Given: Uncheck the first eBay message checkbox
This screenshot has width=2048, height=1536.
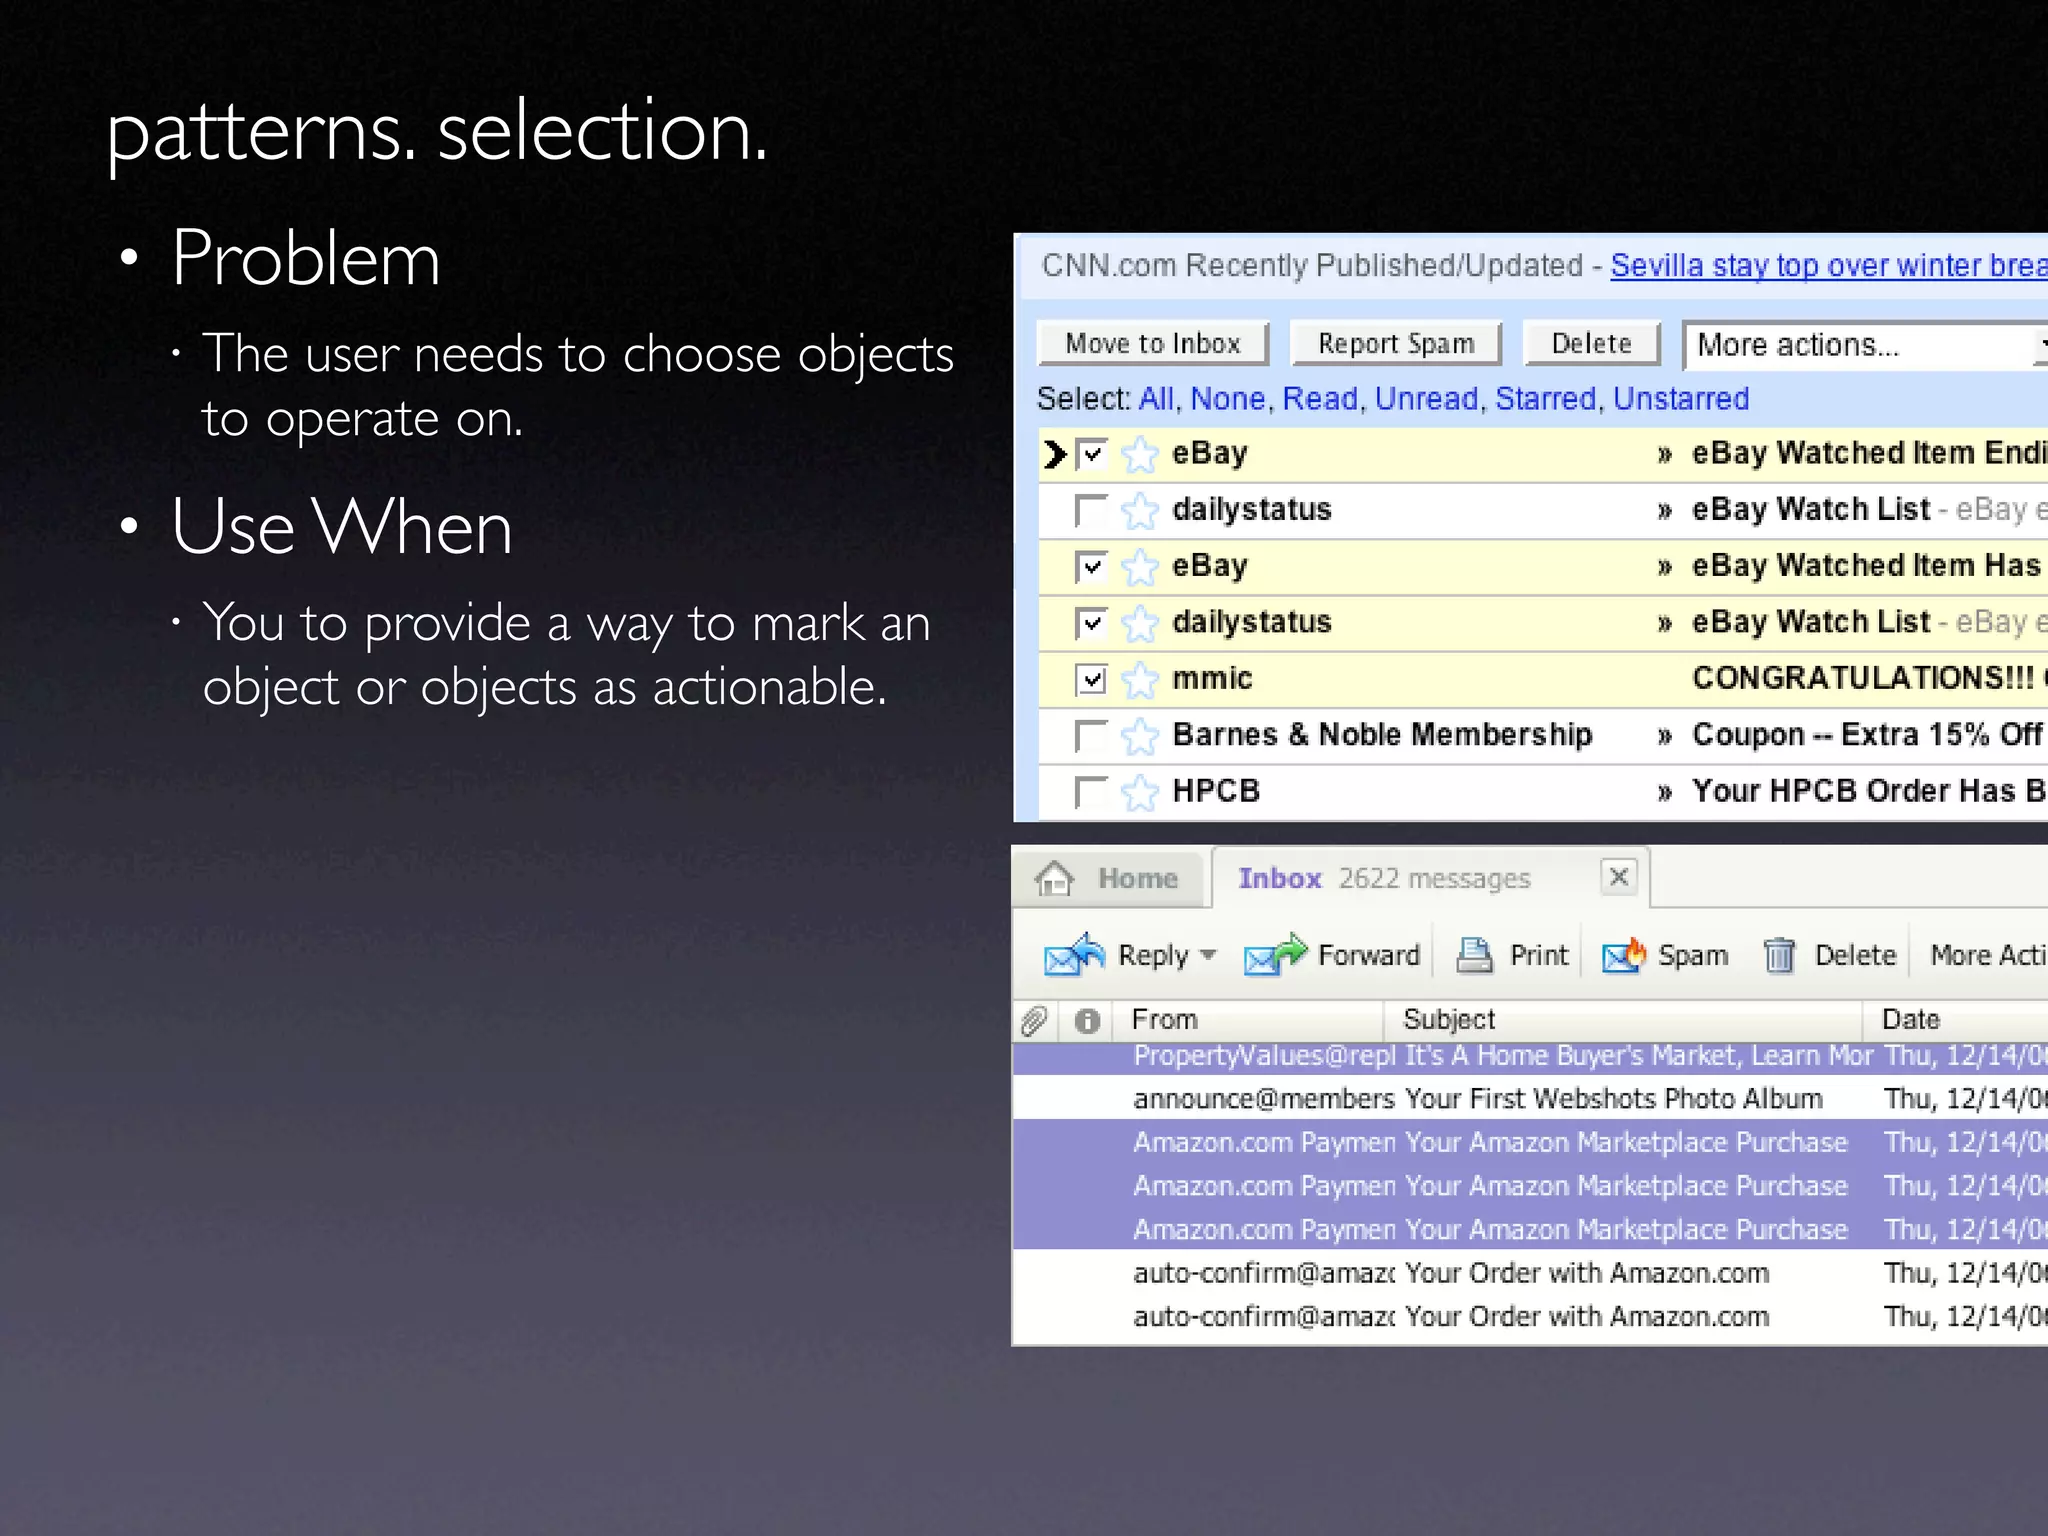Looking at the screenshot, I should (x=1091, y=455).
